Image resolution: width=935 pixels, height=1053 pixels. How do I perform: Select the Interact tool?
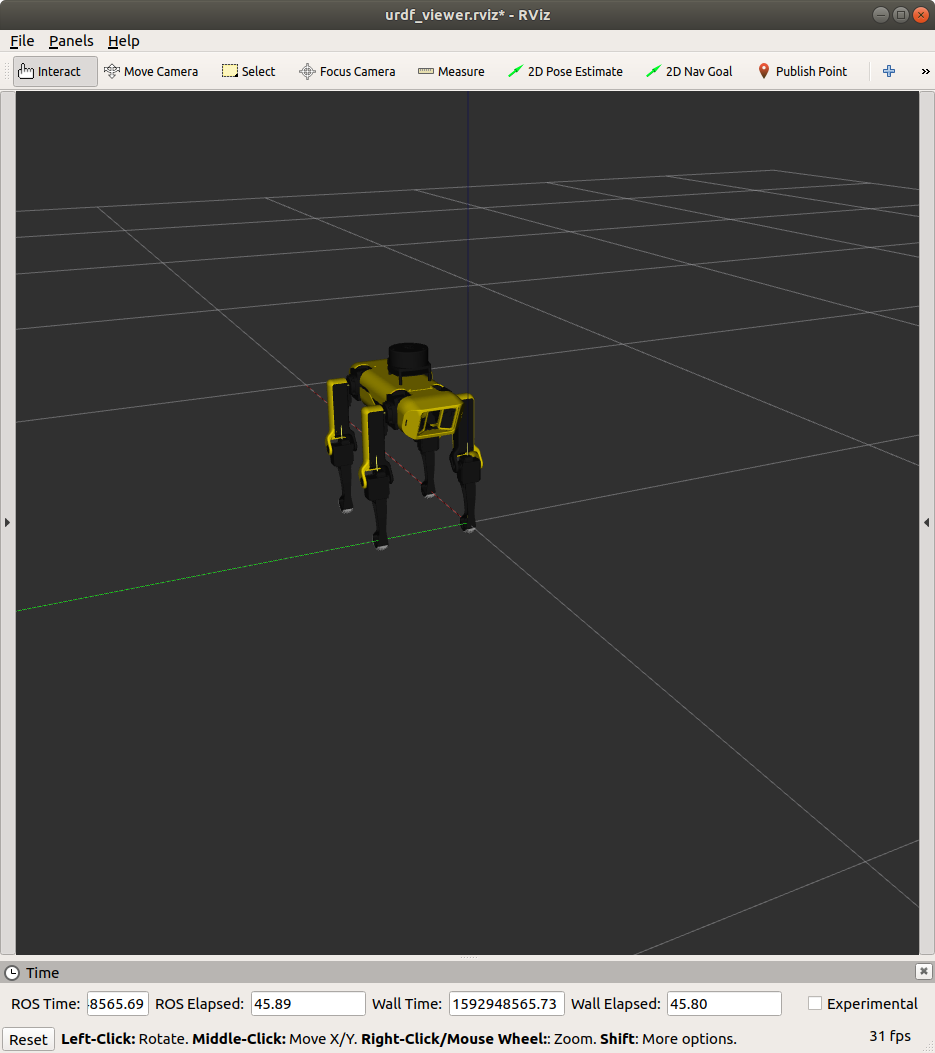click(x=55, y=71)
